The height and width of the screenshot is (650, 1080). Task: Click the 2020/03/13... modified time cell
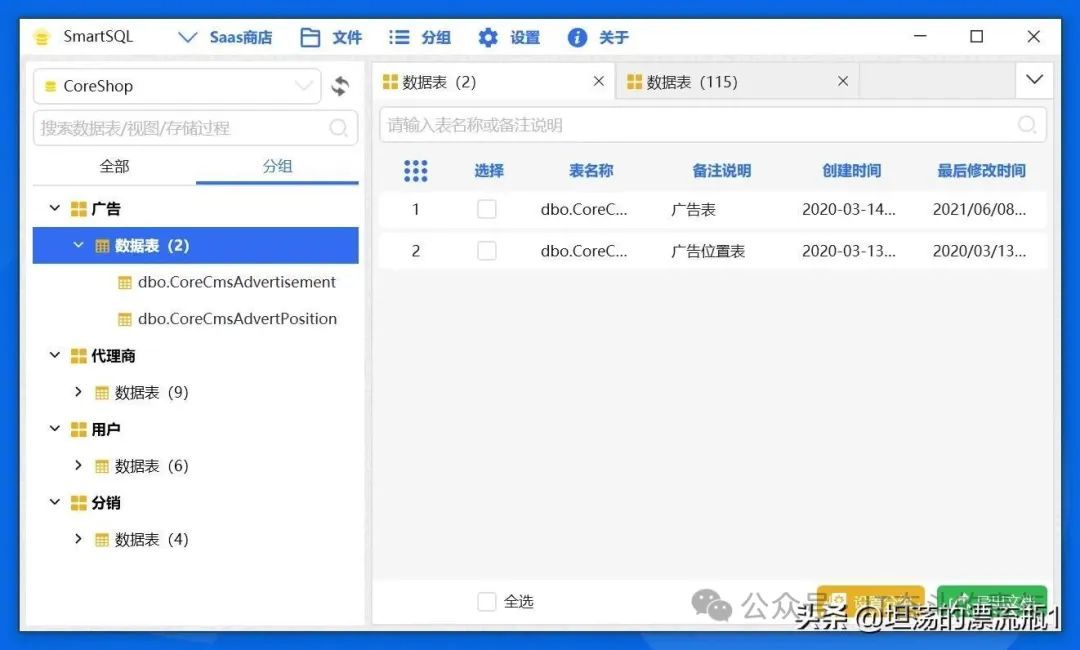pyautogui.click(x=979, y=251)
